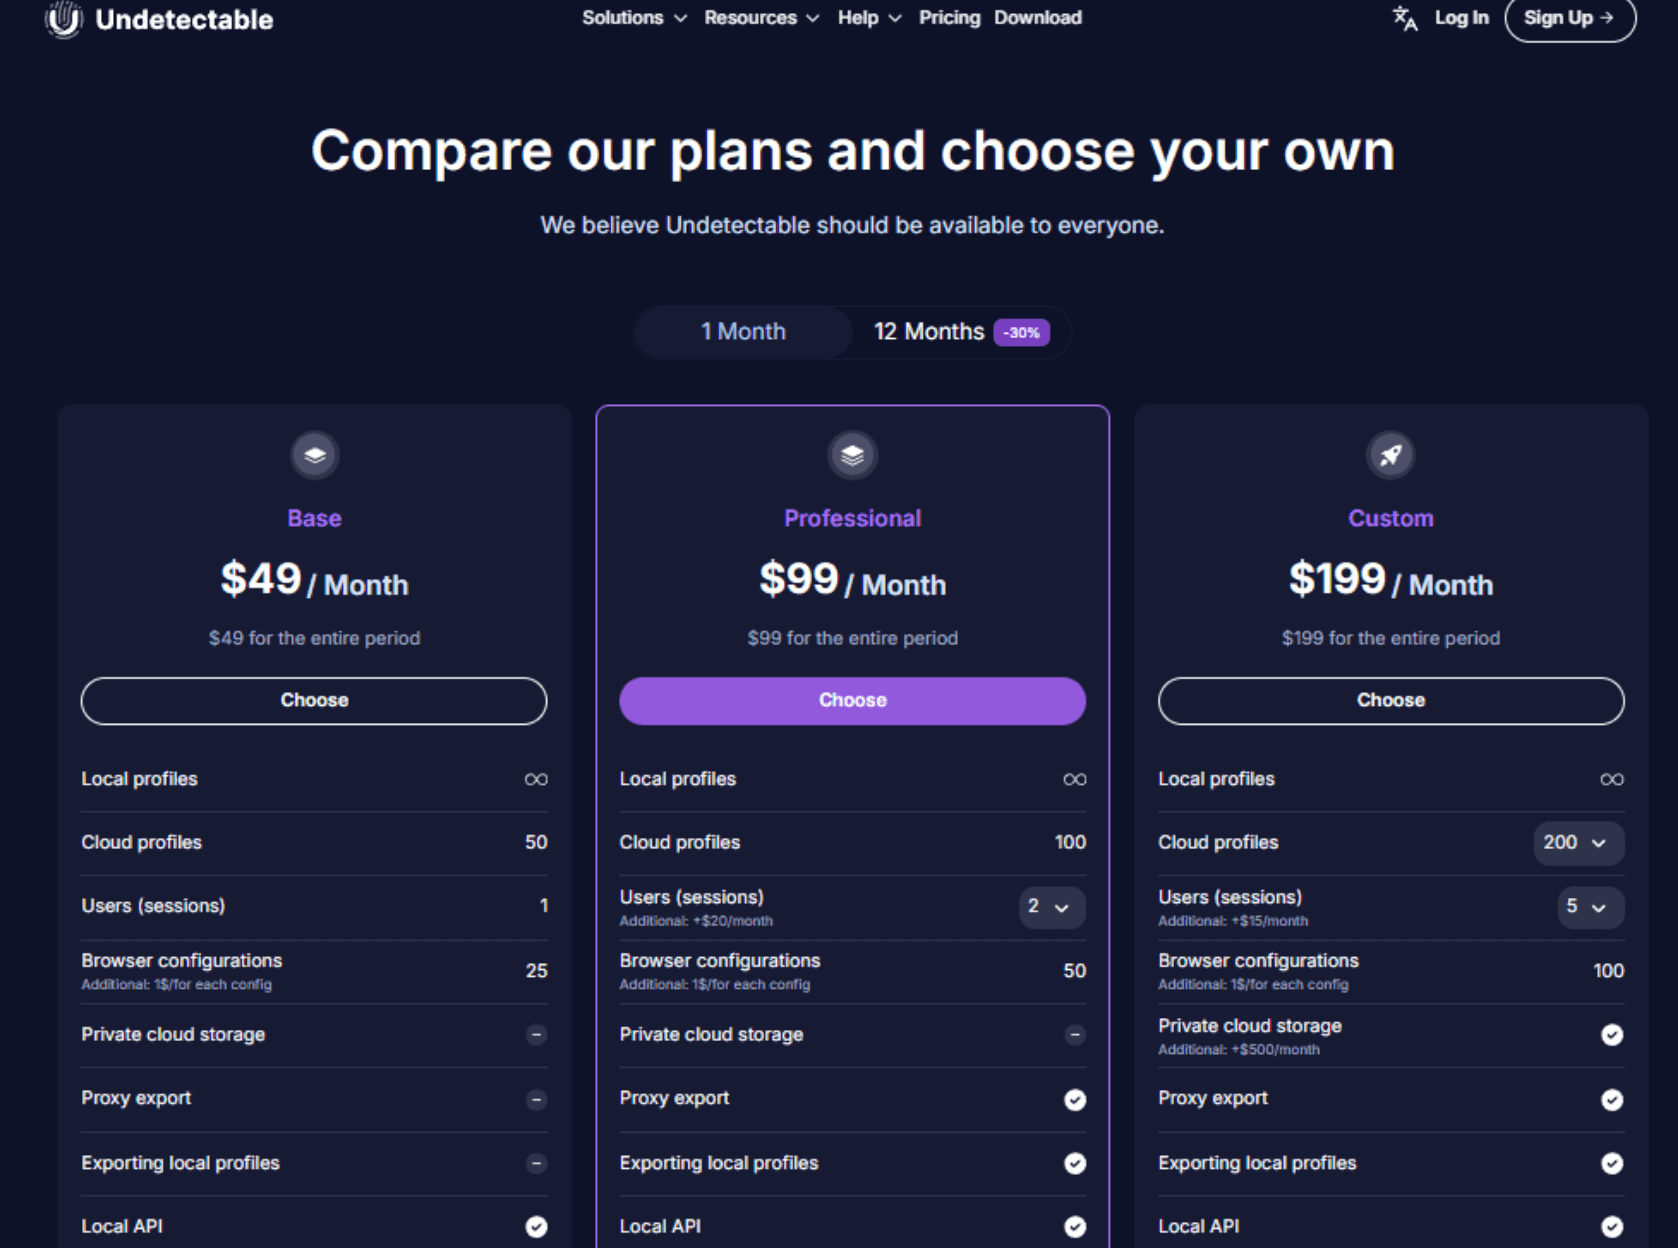Click the Log In link
Image resolution: width=1678 pixels, height=1248 pixels.
tap(1461, 18)
